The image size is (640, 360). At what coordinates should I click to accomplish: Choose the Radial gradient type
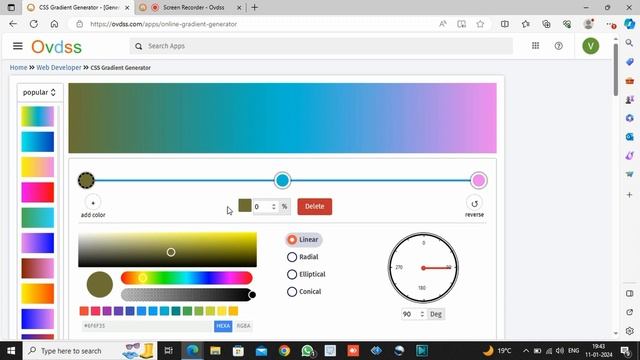point(303,257)
